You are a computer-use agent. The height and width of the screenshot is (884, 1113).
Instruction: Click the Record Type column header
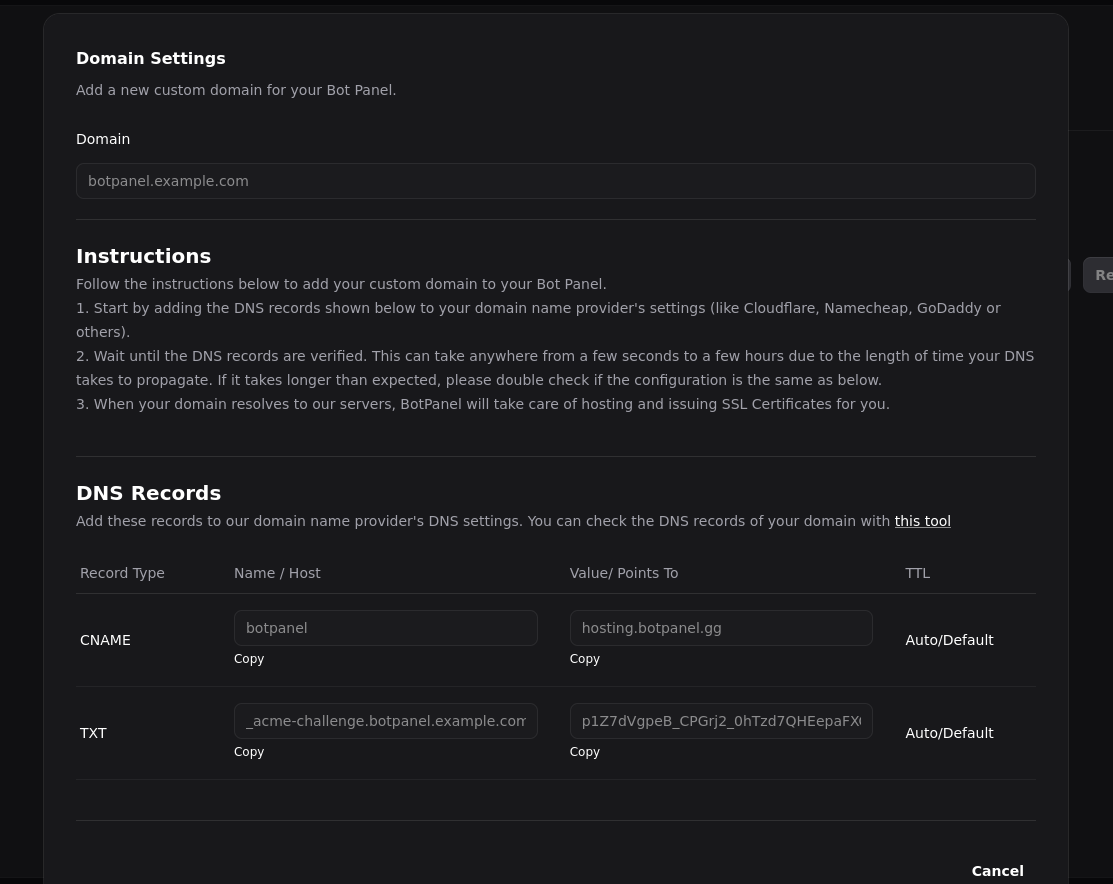tap(122, 573)
